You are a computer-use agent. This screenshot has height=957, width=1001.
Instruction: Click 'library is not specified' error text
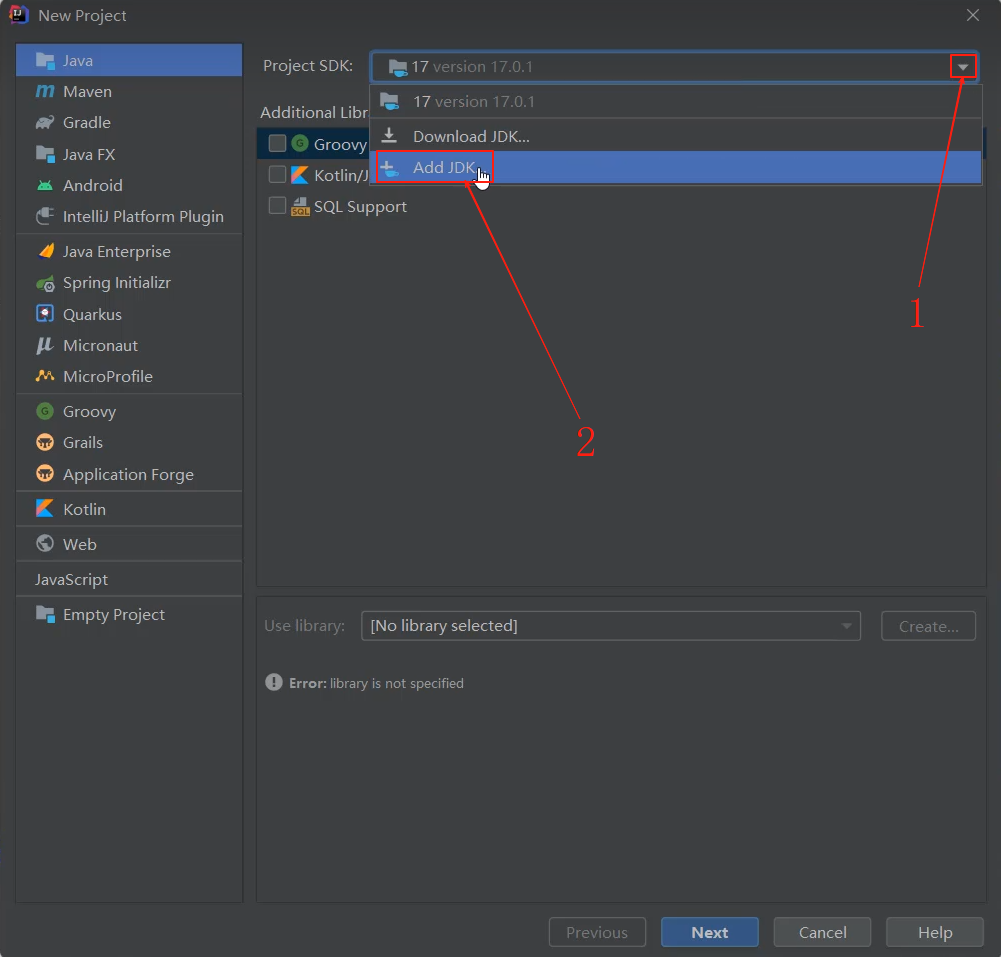(396, 683)
